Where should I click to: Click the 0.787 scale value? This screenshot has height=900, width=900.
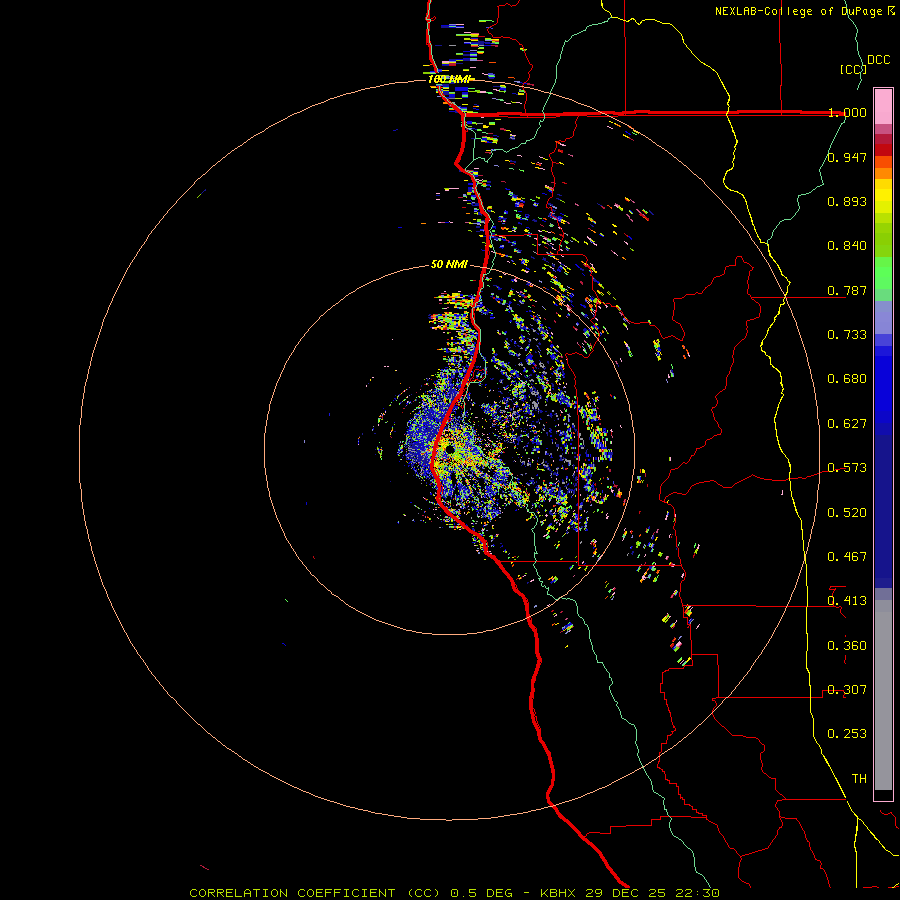(847, 290)
